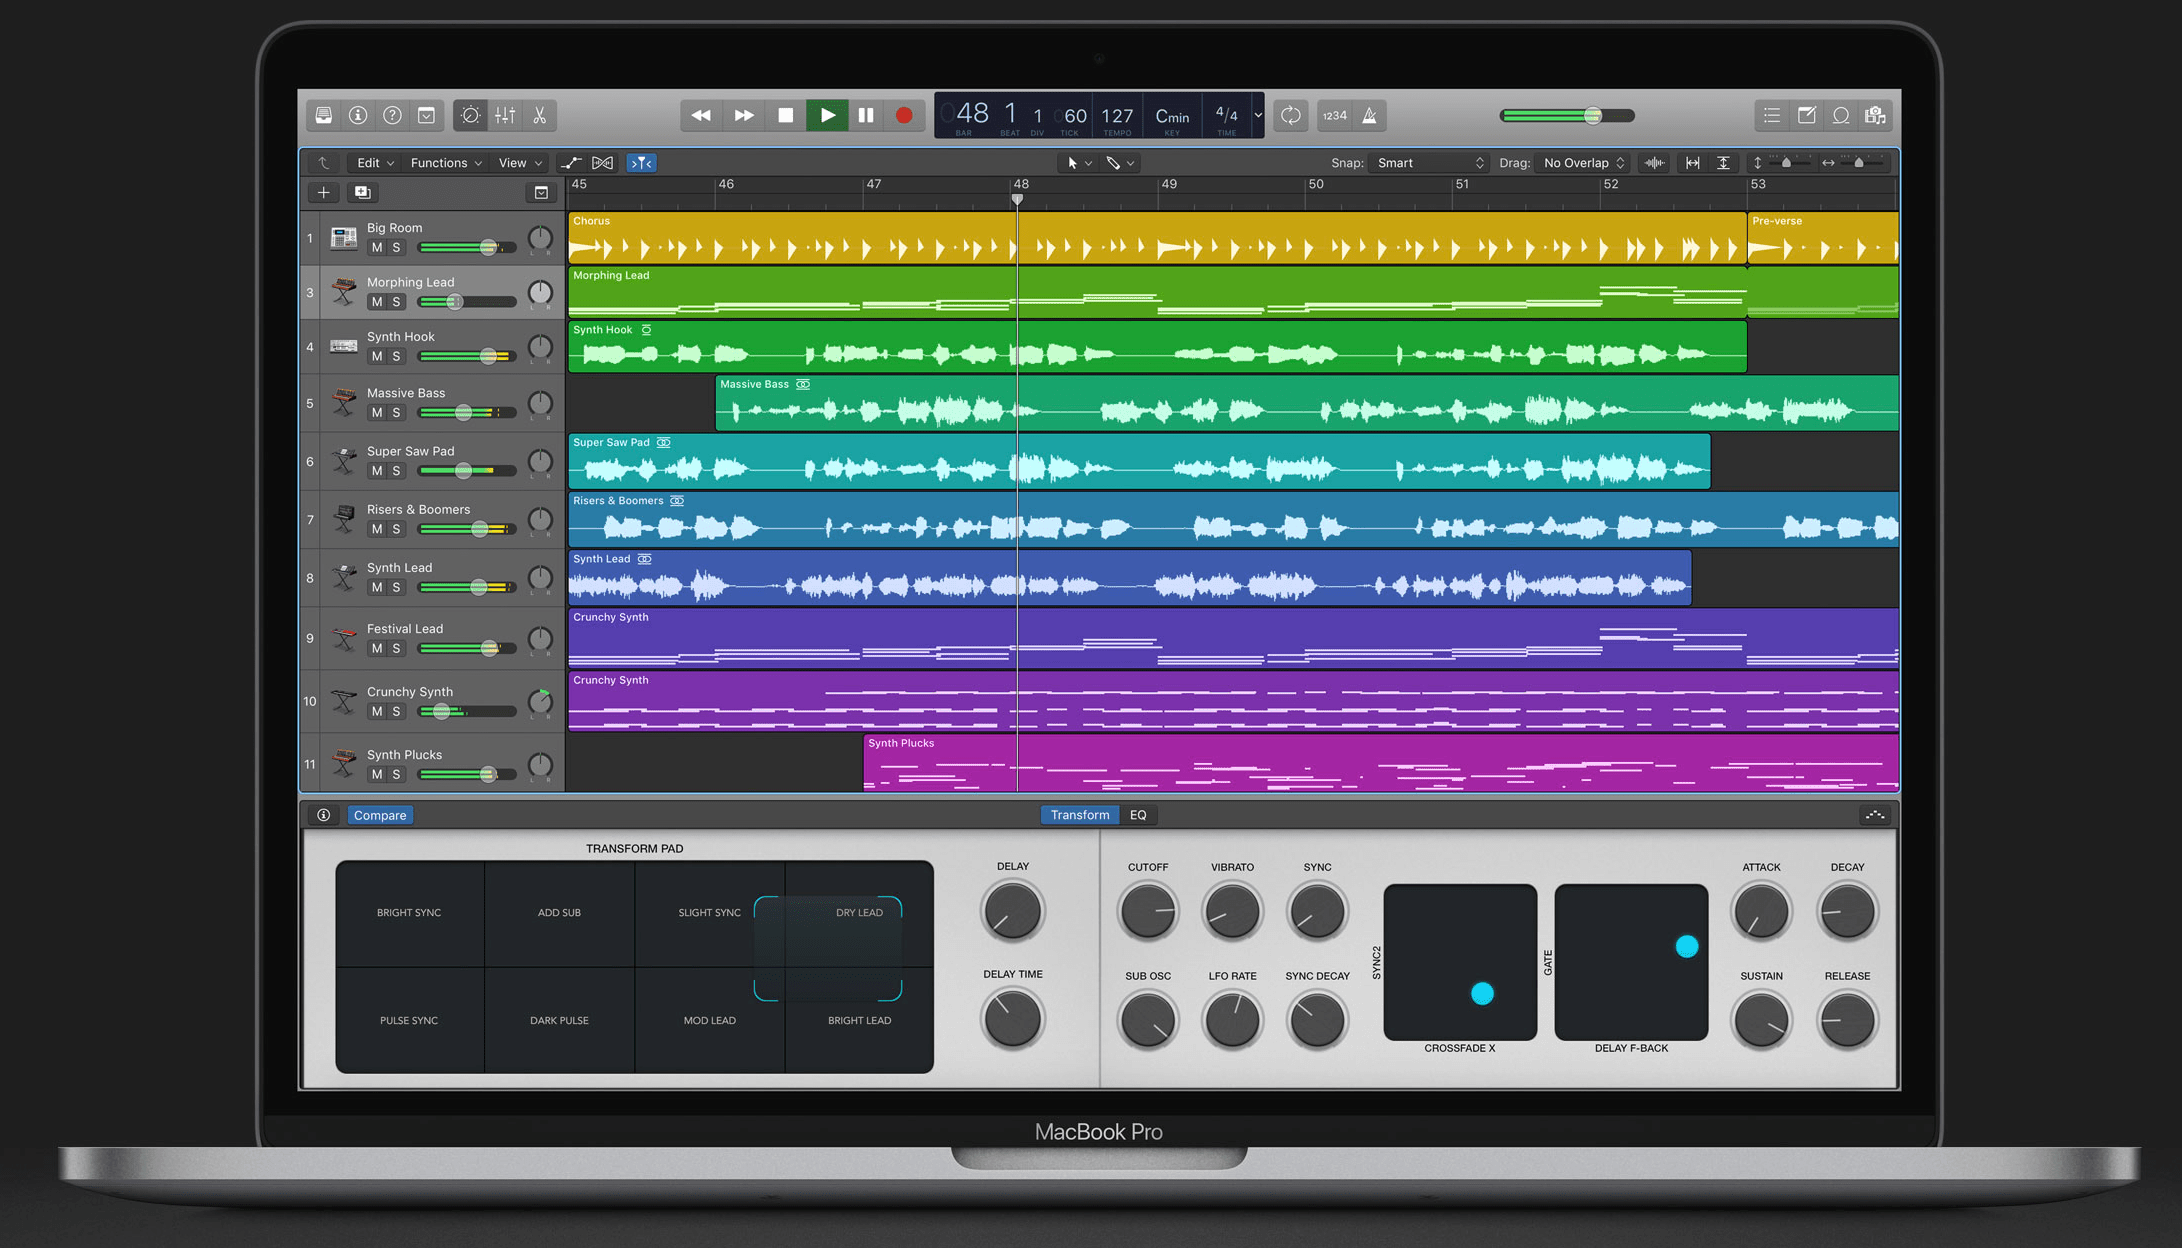Image resolution: width=2182 pixels, height=1248 pixels.
Task: Open the Media Browser icon
Action: coord(1876,115)
